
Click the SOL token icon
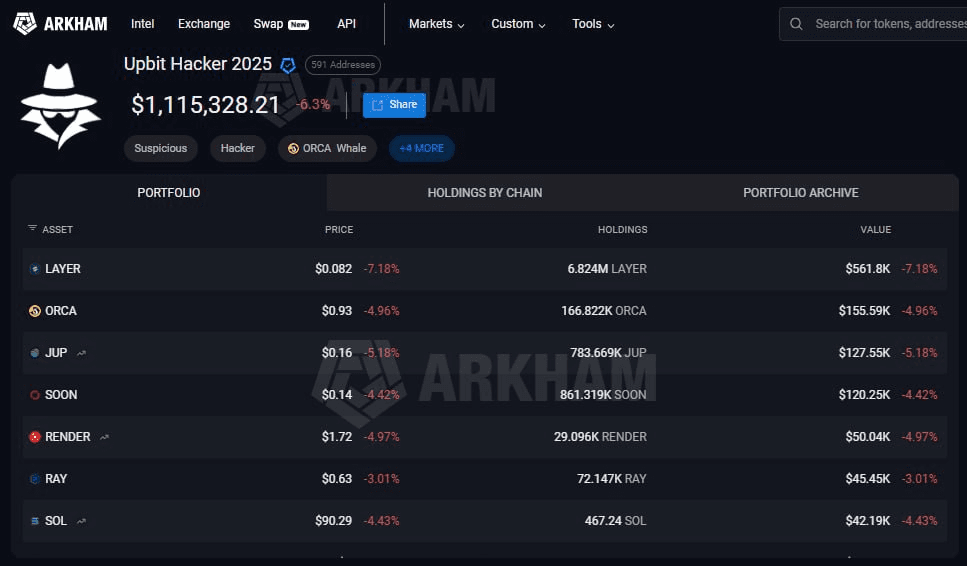tap(35, 521)
